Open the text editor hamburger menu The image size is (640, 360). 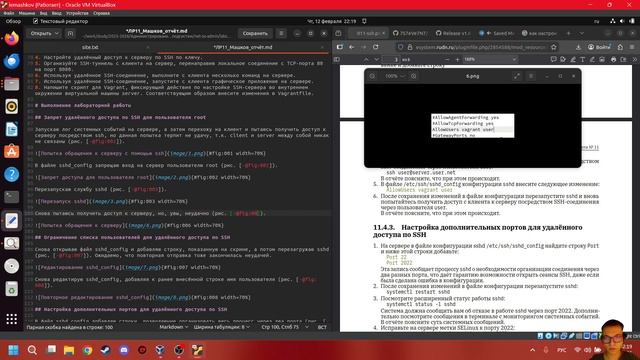click(281, 33)
